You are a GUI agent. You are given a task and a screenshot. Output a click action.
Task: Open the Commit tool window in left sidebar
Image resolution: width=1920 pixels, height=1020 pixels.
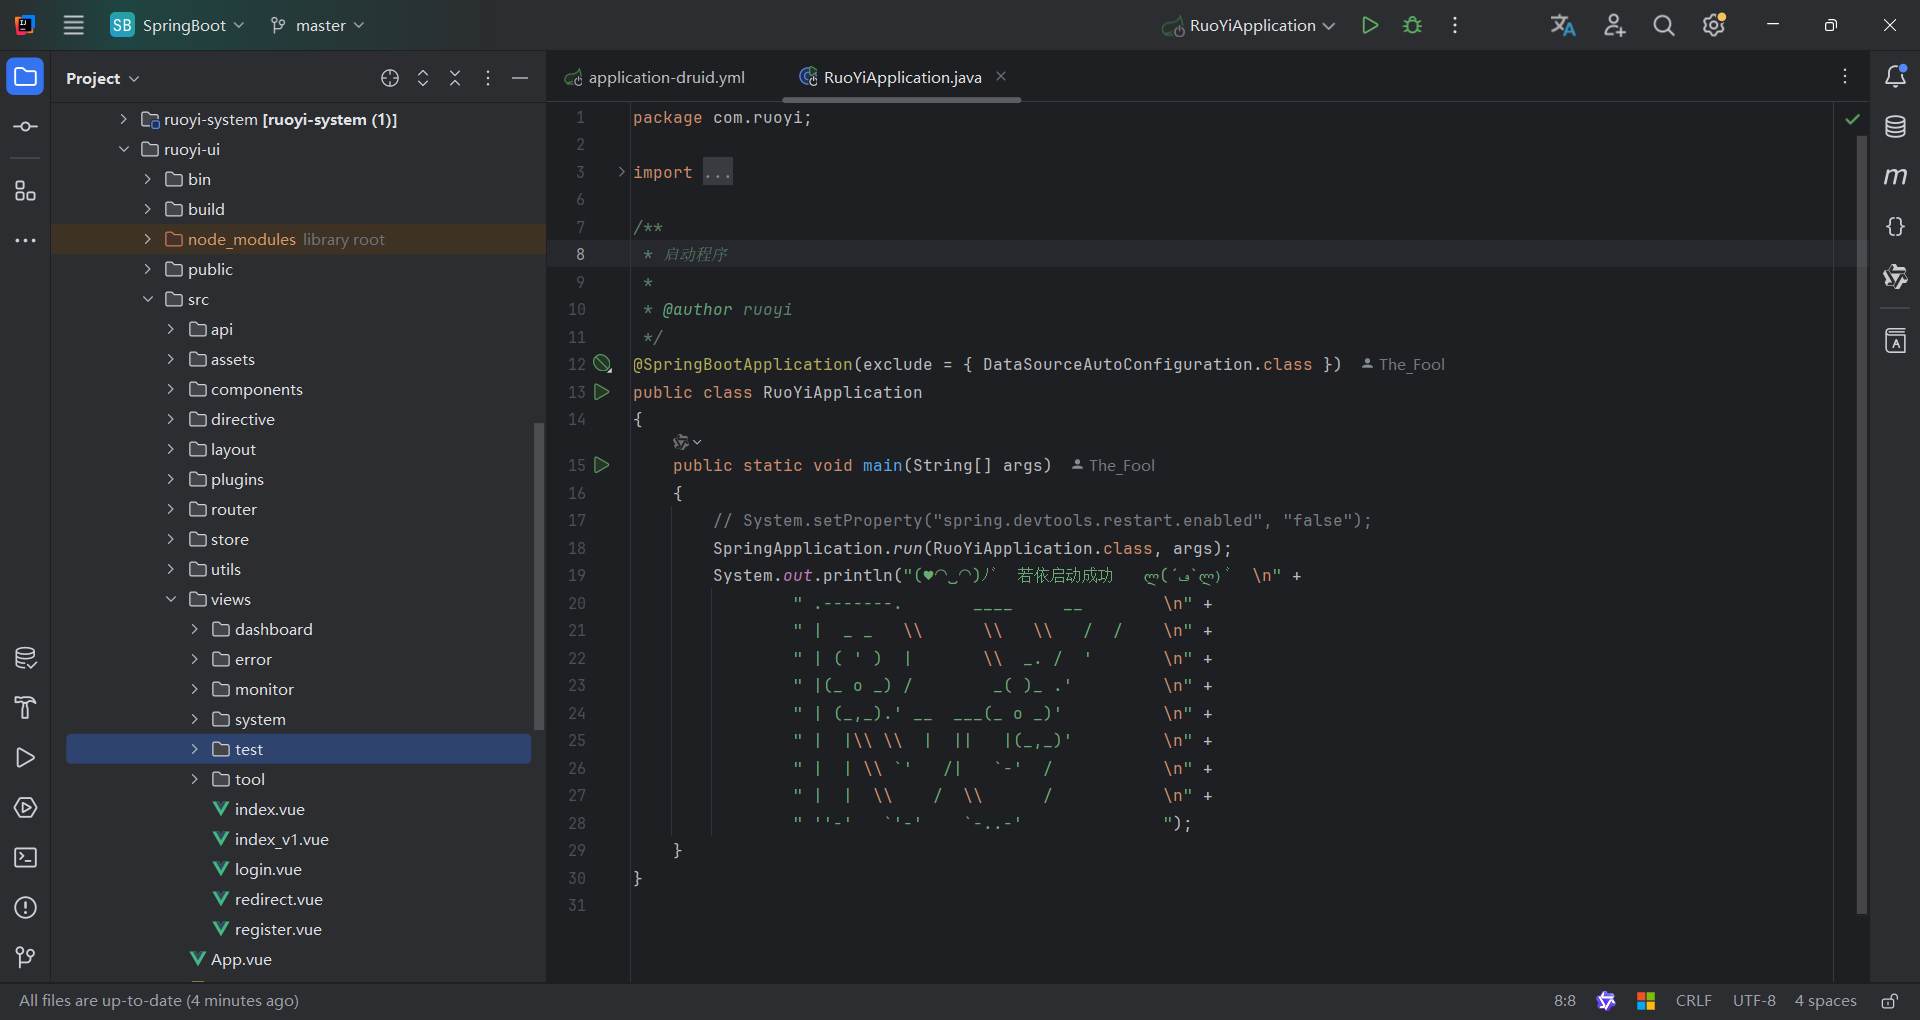coord(25,127)
